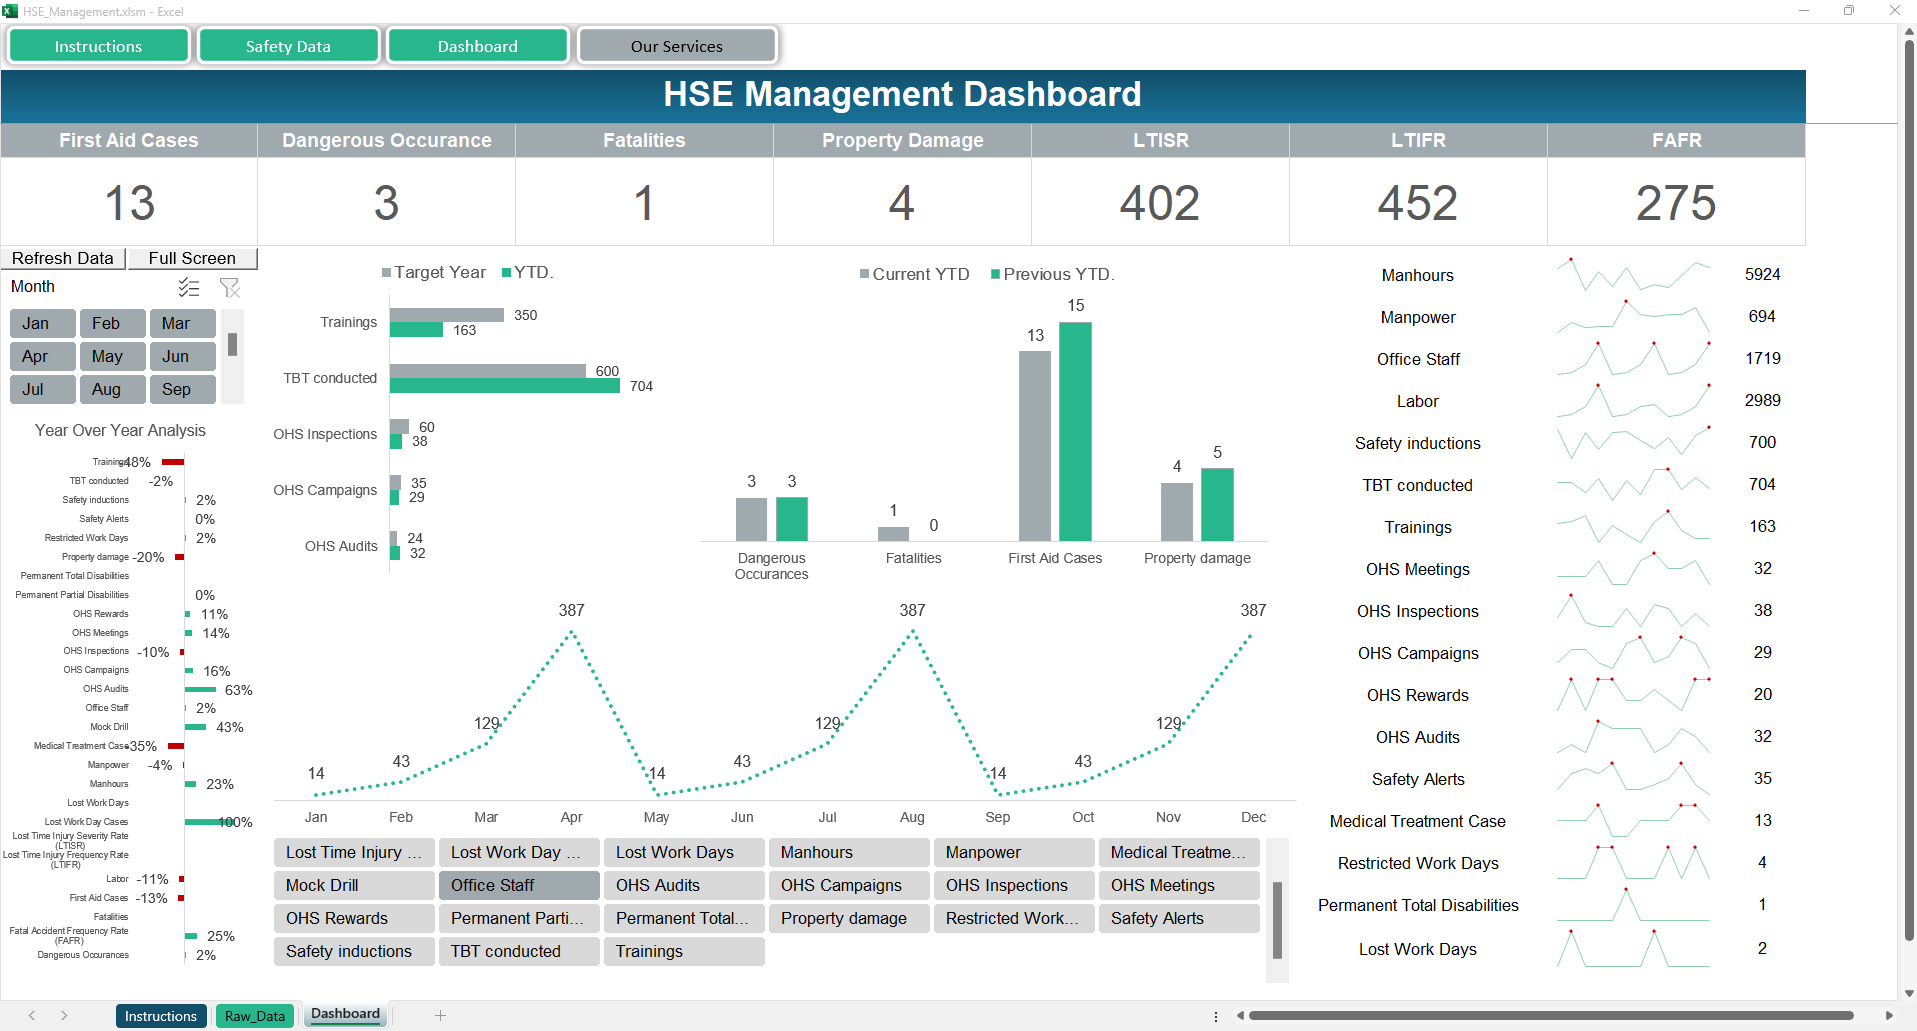Click the Refresh Data button
This screenshot has height=1031, width=1917.
(63, 258)
